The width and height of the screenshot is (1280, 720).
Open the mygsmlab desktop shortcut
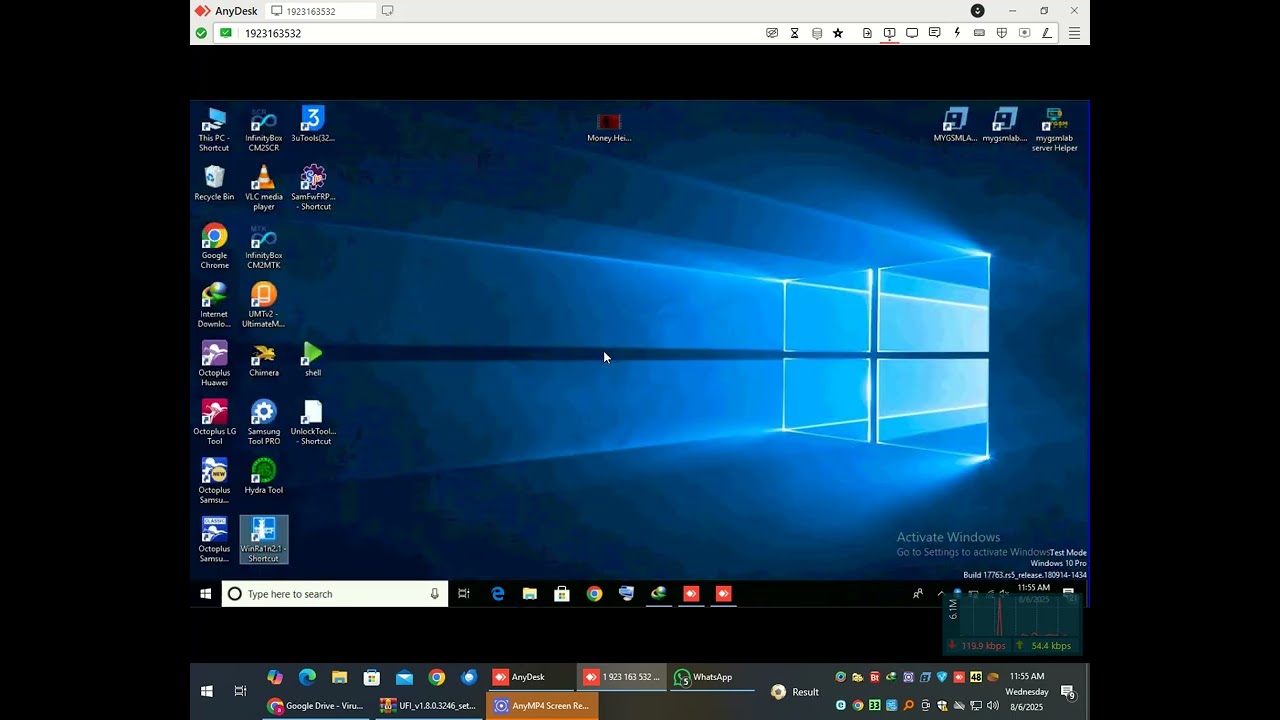coord(1004,125)
